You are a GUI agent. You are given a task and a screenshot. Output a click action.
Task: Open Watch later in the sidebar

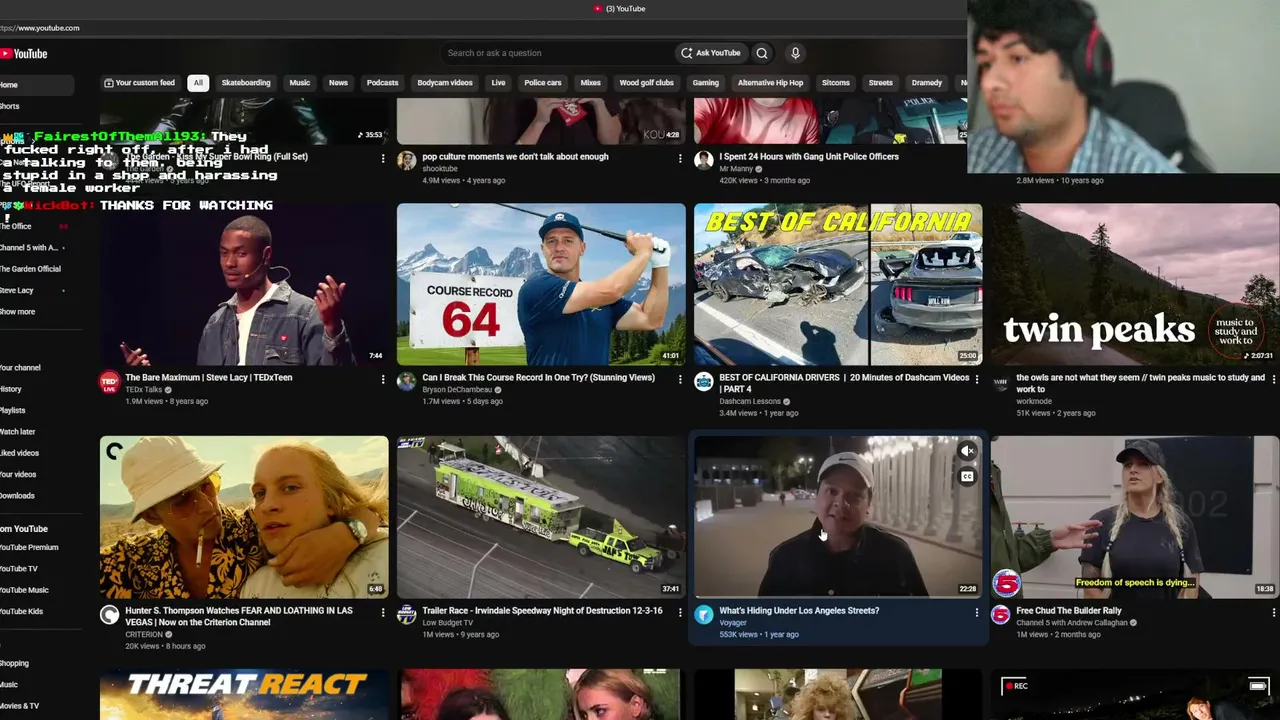20,432
